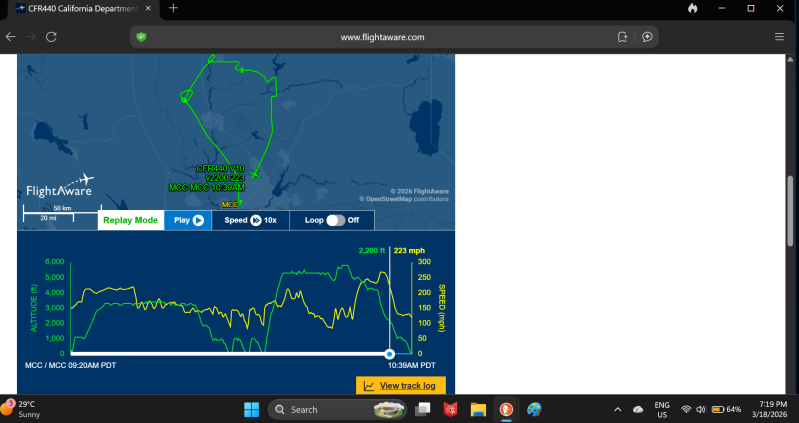Viewport: 799px width, 423px height.
Task: Click the duck AI chat icon
Action: coord(647,37)
